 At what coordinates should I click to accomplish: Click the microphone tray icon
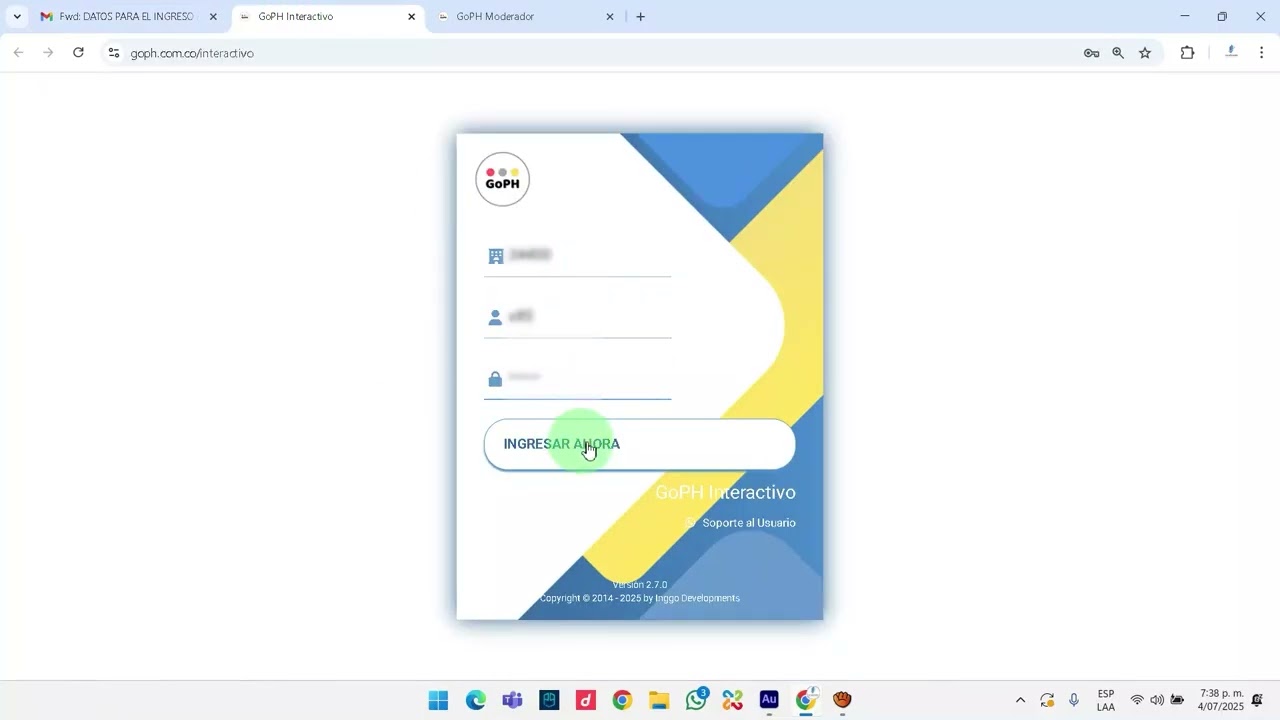click(x=1074, y=700)
